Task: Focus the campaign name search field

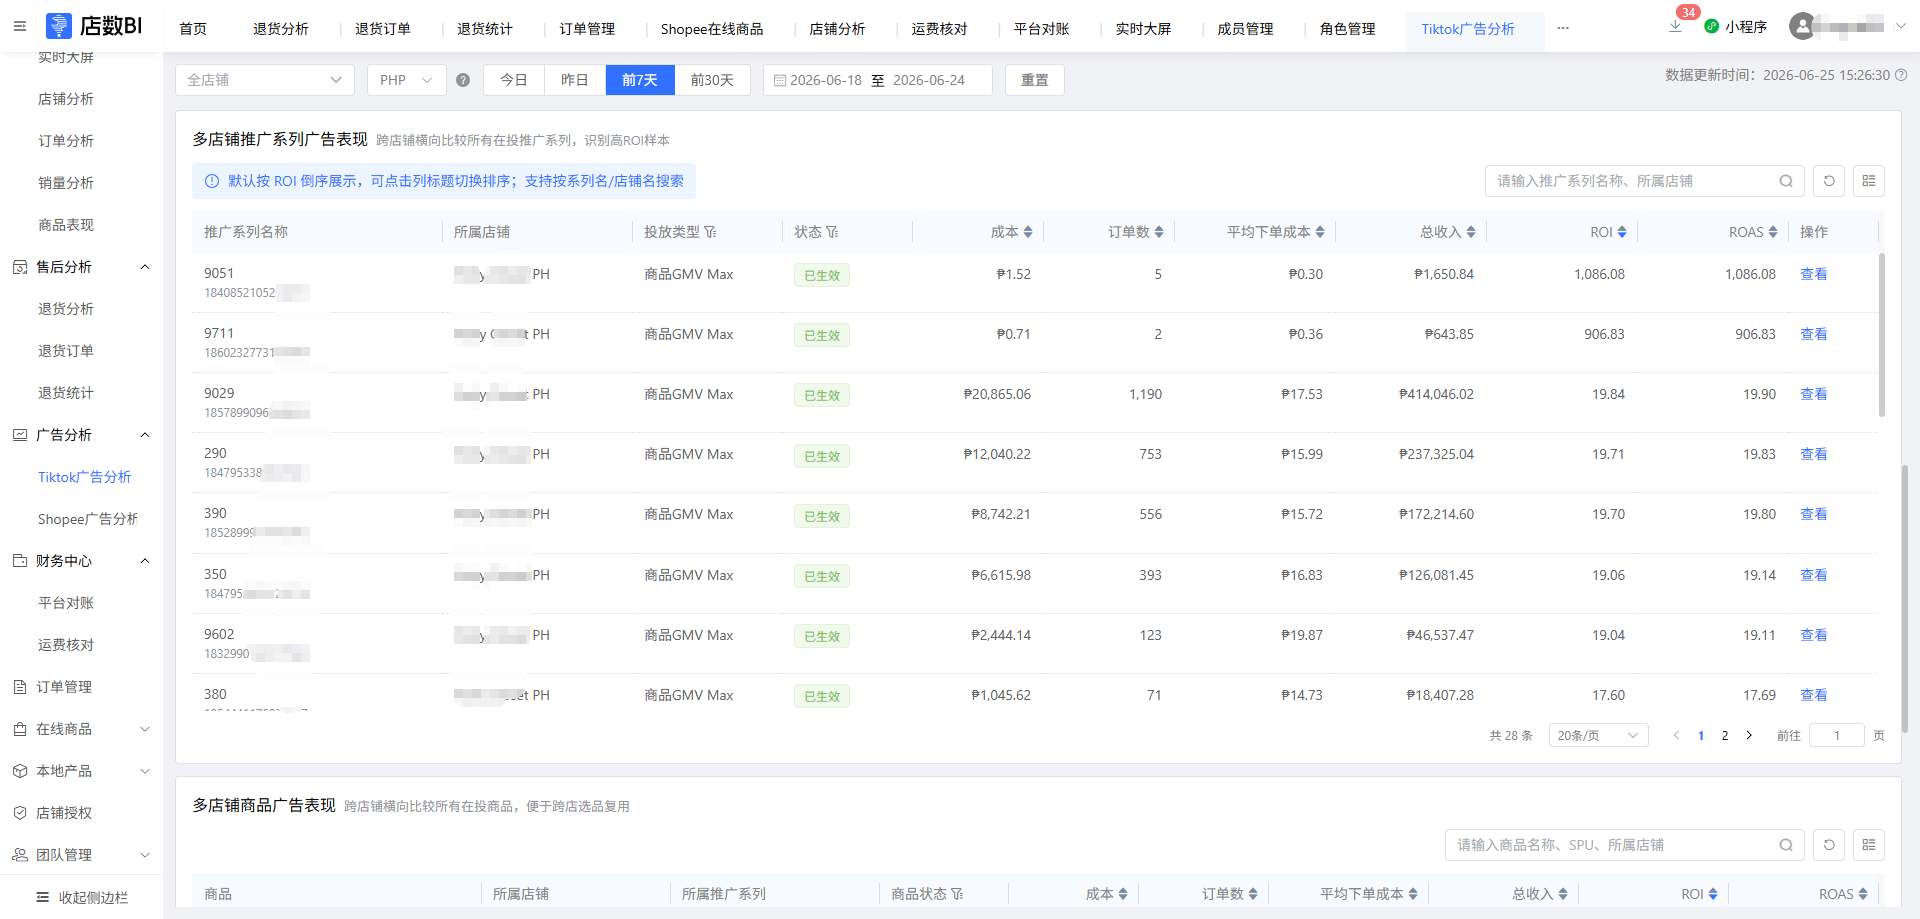Action: pyautogui.click(x=1645, y=181)
